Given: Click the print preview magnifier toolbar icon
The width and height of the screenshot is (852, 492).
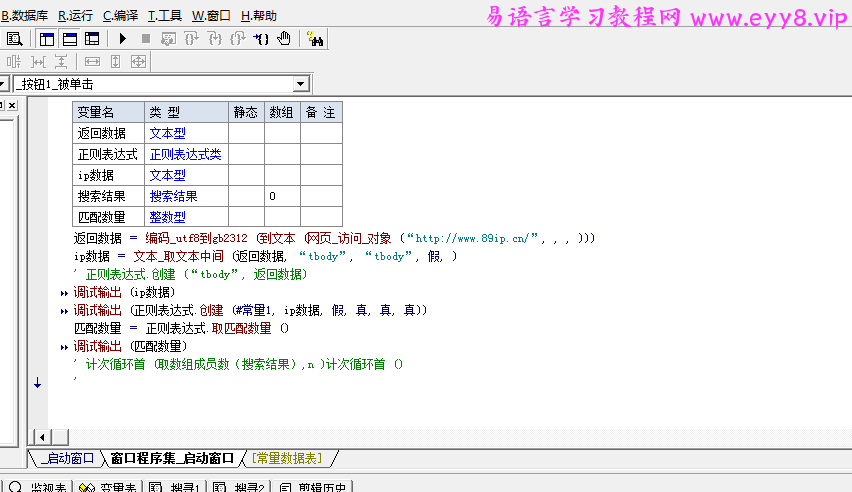Looking at the screenshot, I should point(14,39).
